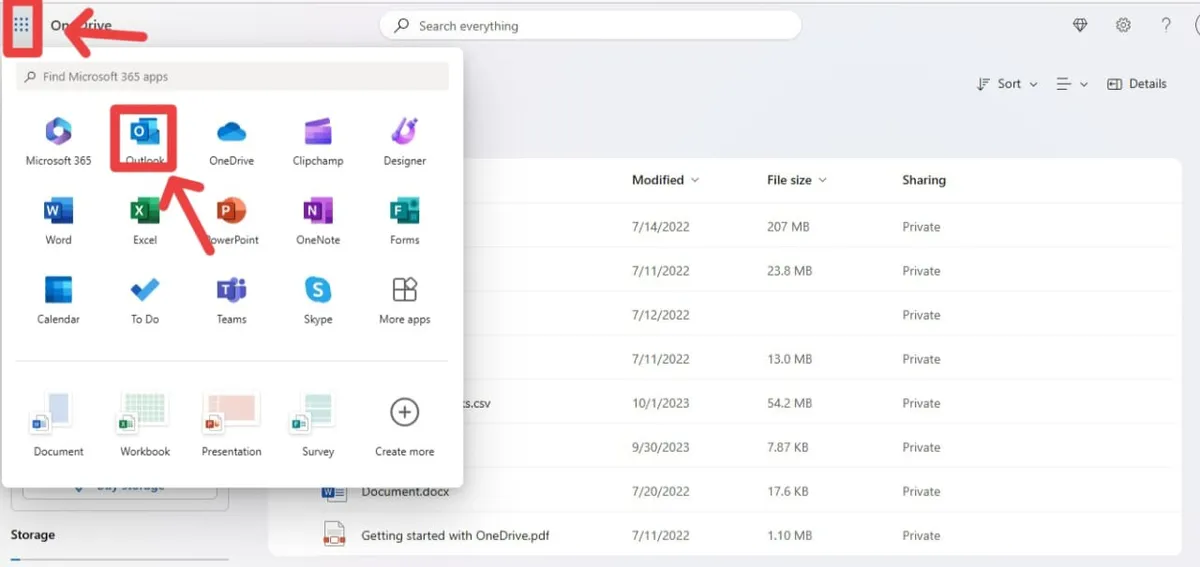Select the 7/12/2022 modified date
Viewport: 1200px width, 567px height.
660,315
